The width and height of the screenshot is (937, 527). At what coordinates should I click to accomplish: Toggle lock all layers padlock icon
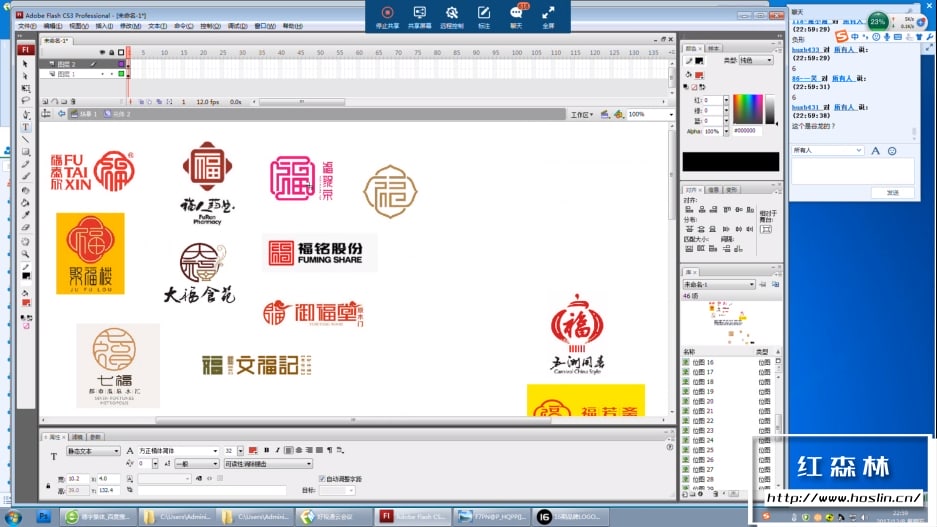click(111, 53)
